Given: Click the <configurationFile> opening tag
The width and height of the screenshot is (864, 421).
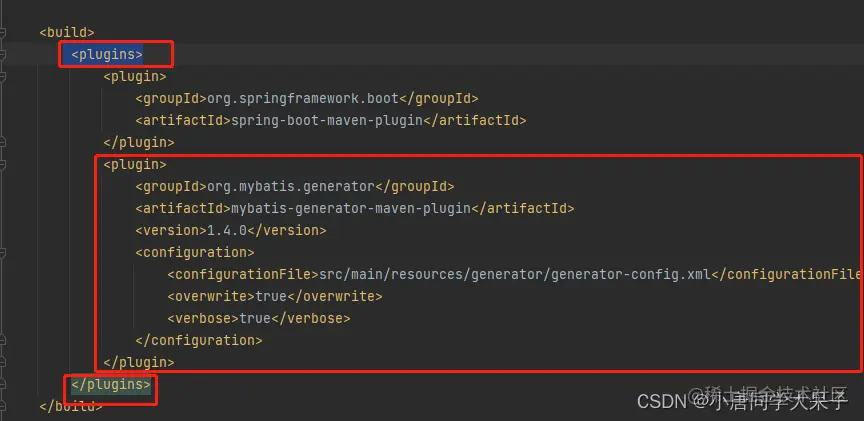Looking at the screenshot, I should (x=243, y=274).
